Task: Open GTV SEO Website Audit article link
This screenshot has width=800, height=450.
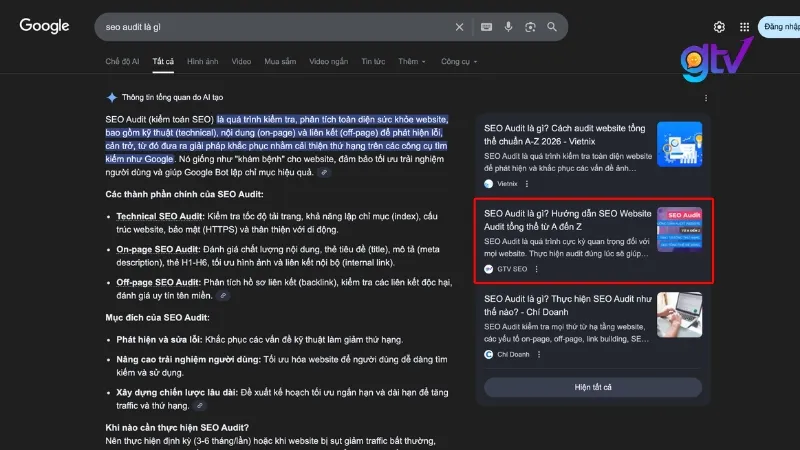Action: tap(567, 220)
